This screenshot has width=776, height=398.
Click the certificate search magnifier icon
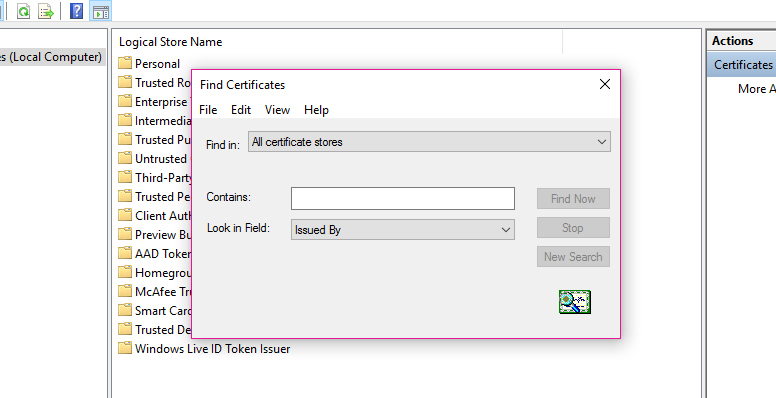click(x=575, y=301)
